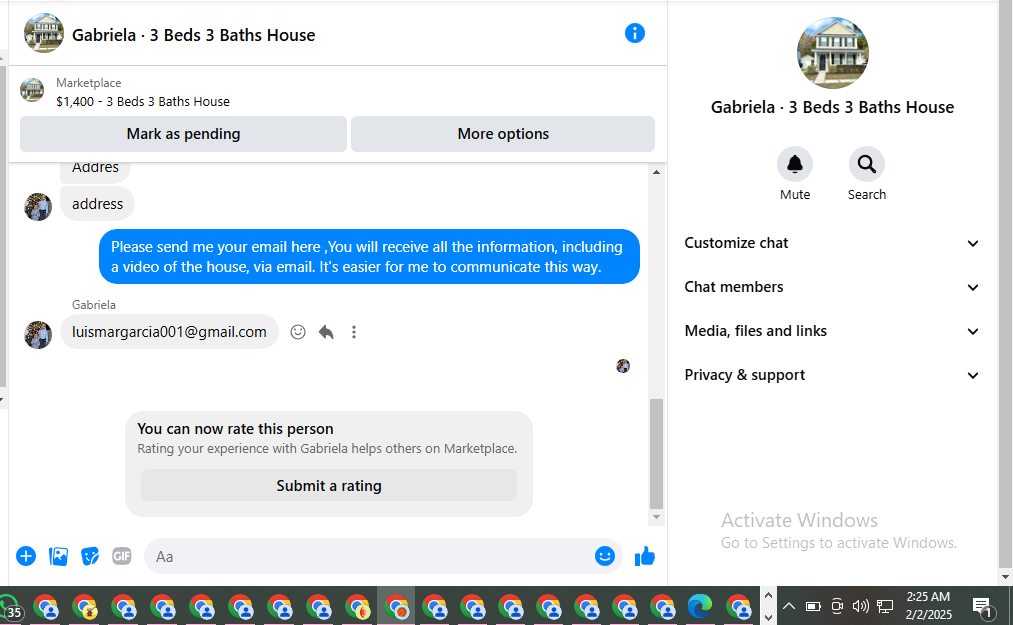1013x625 pixels.
Task: Click the luismargarcia001@gmail.com message text
Action: 169,332
